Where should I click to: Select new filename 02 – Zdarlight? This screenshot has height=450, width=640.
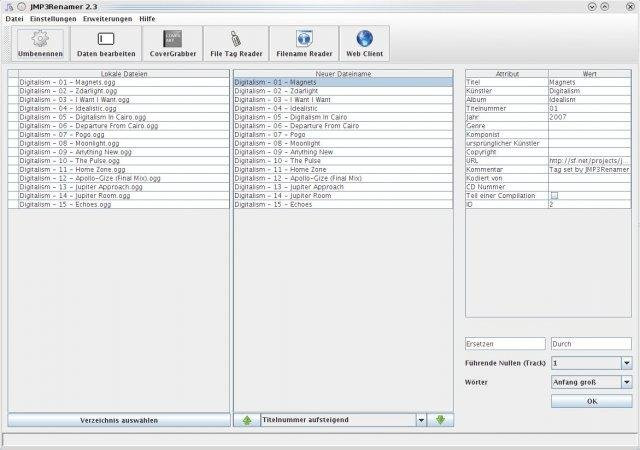[x=343, y=91]
